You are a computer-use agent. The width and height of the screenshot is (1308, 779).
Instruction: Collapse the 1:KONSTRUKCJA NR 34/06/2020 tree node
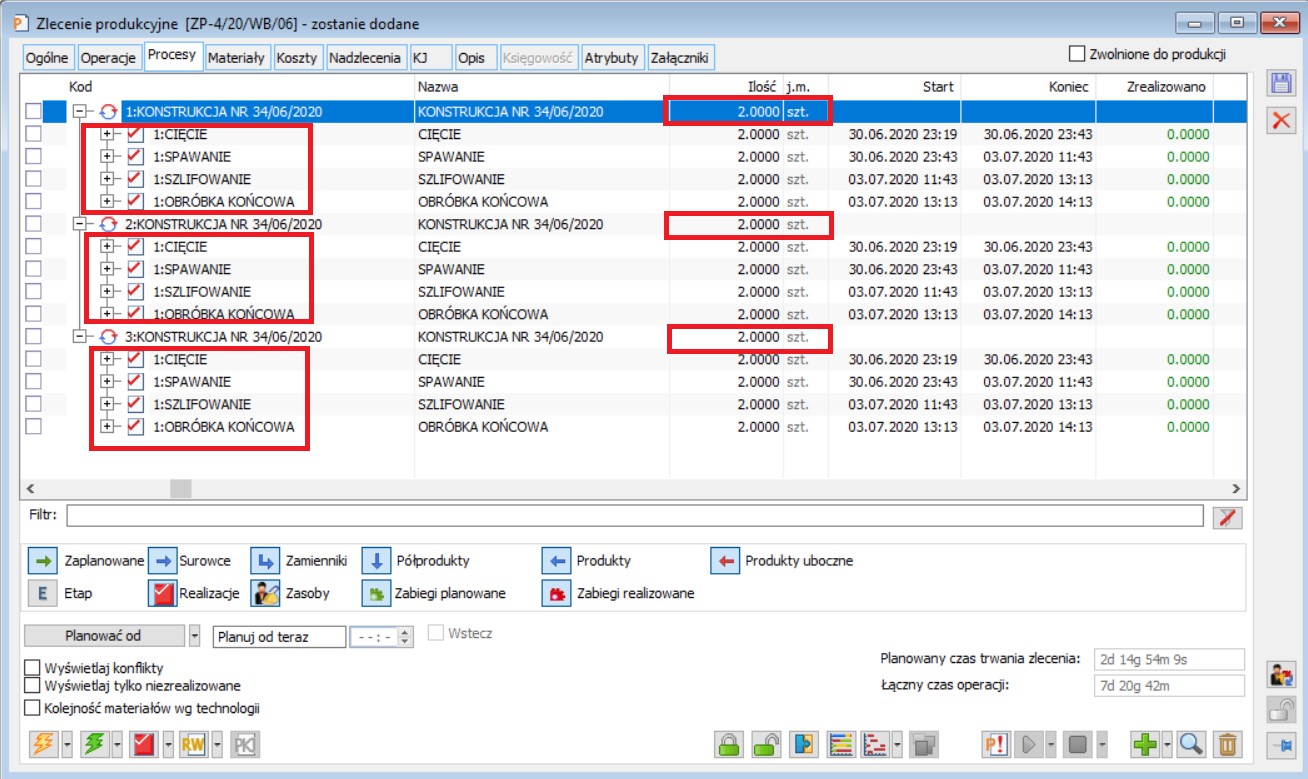tap(80, 112)
